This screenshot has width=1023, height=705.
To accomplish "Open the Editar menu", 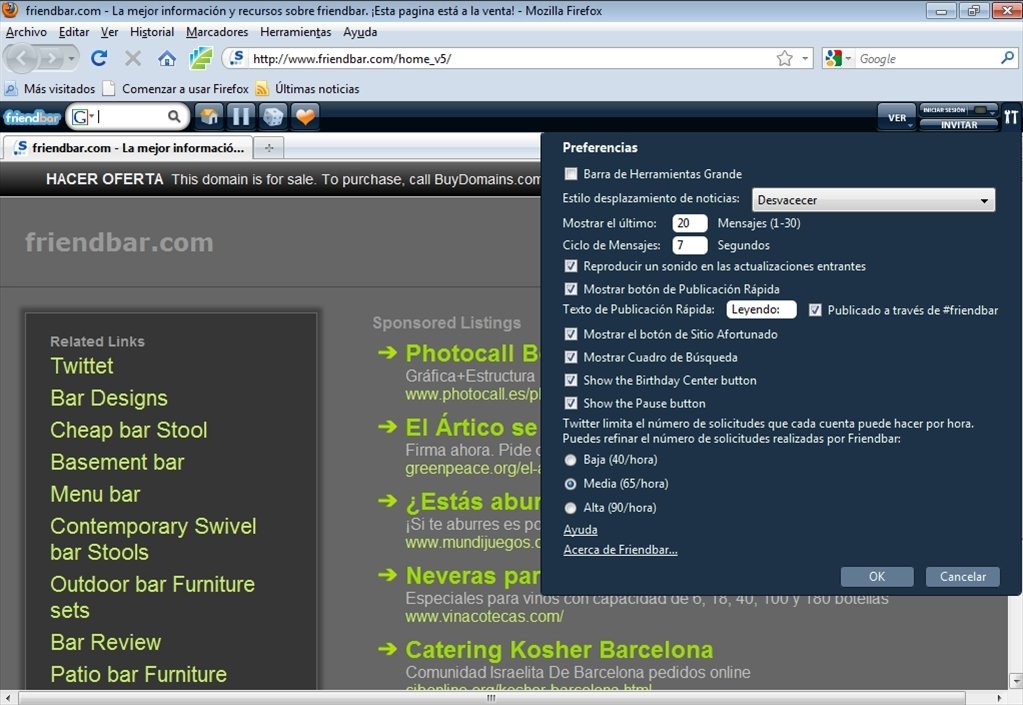I will 74,32.
